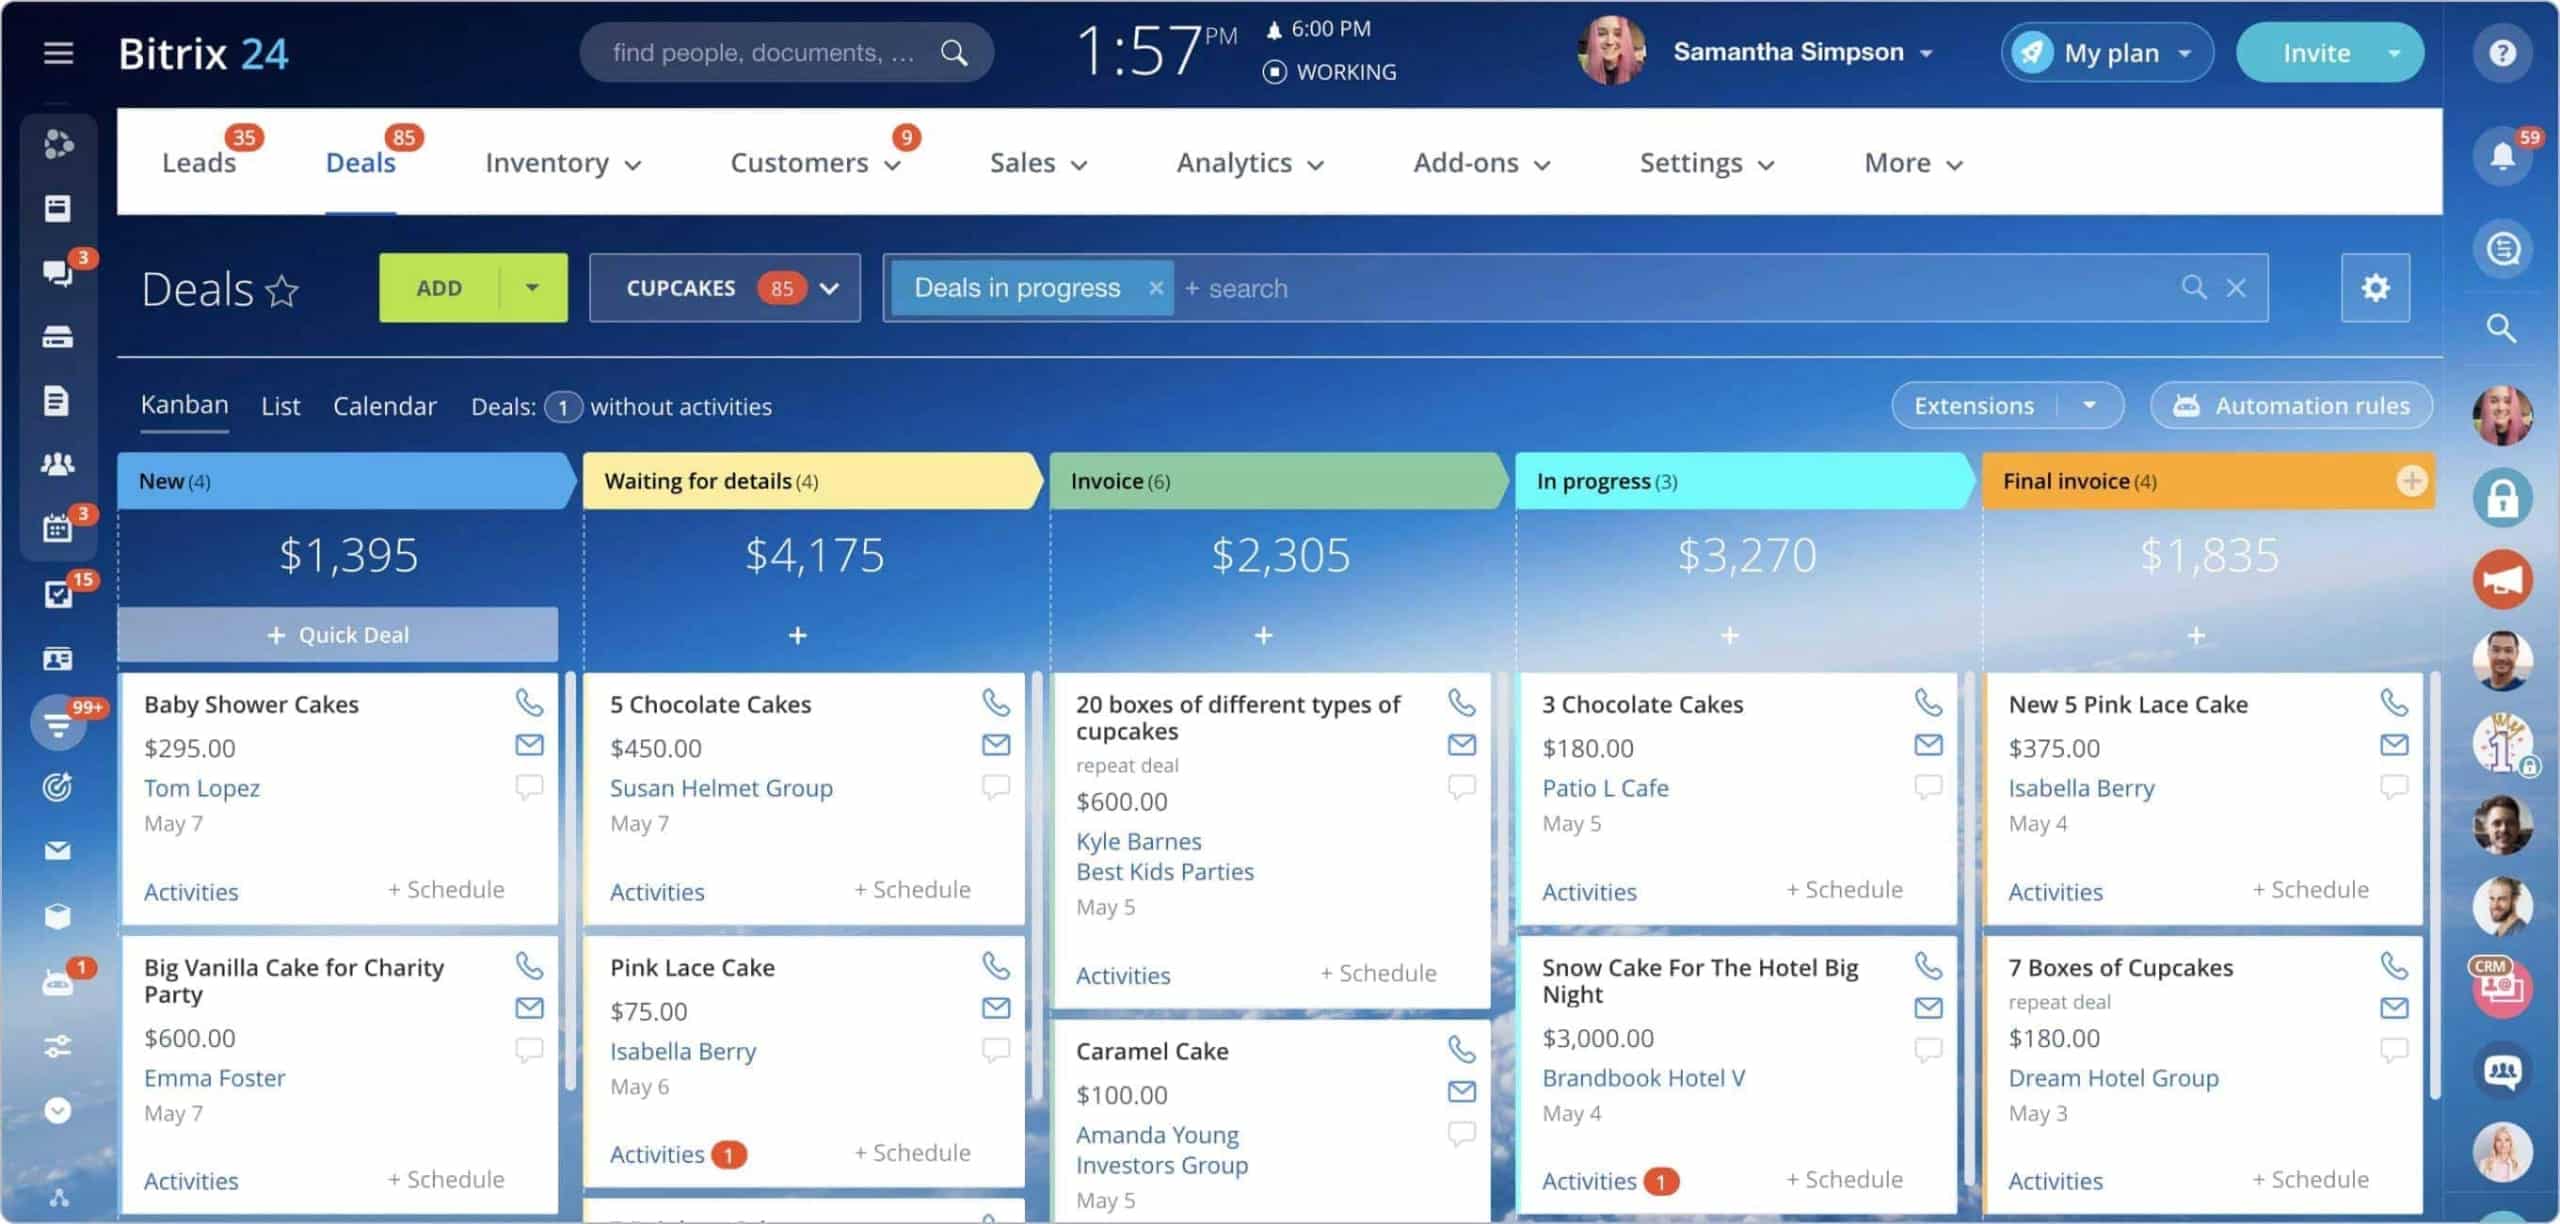The width and height of the screenshot is (2560, 1224).
Task: Click the Dream Hotel Group link
Action: [x=2113, y=1078]
